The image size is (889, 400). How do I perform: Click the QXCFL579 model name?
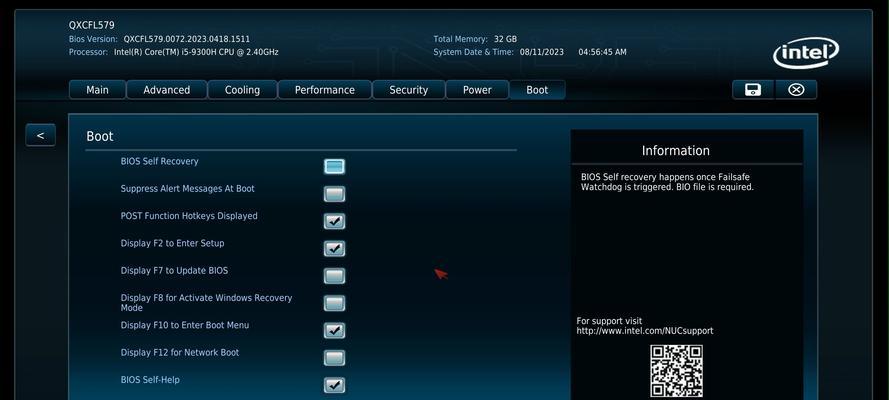click(92, 25)
